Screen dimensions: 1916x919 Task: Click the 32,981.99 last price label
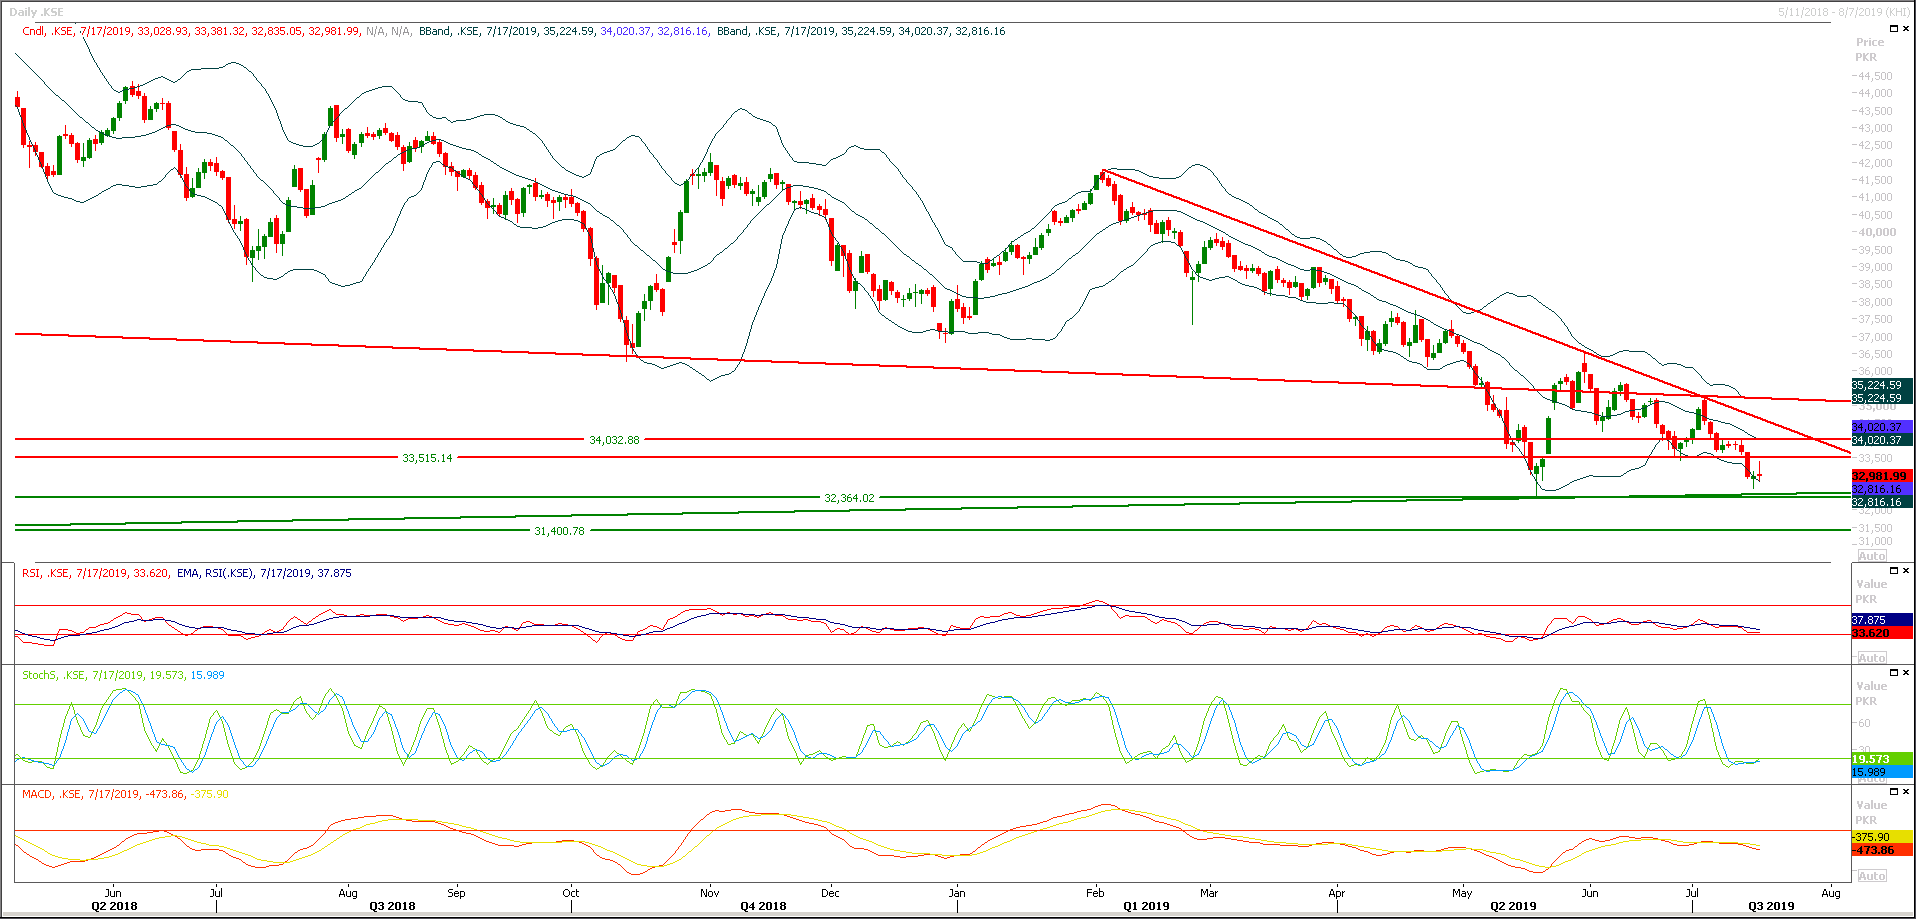coord(1877,477)
